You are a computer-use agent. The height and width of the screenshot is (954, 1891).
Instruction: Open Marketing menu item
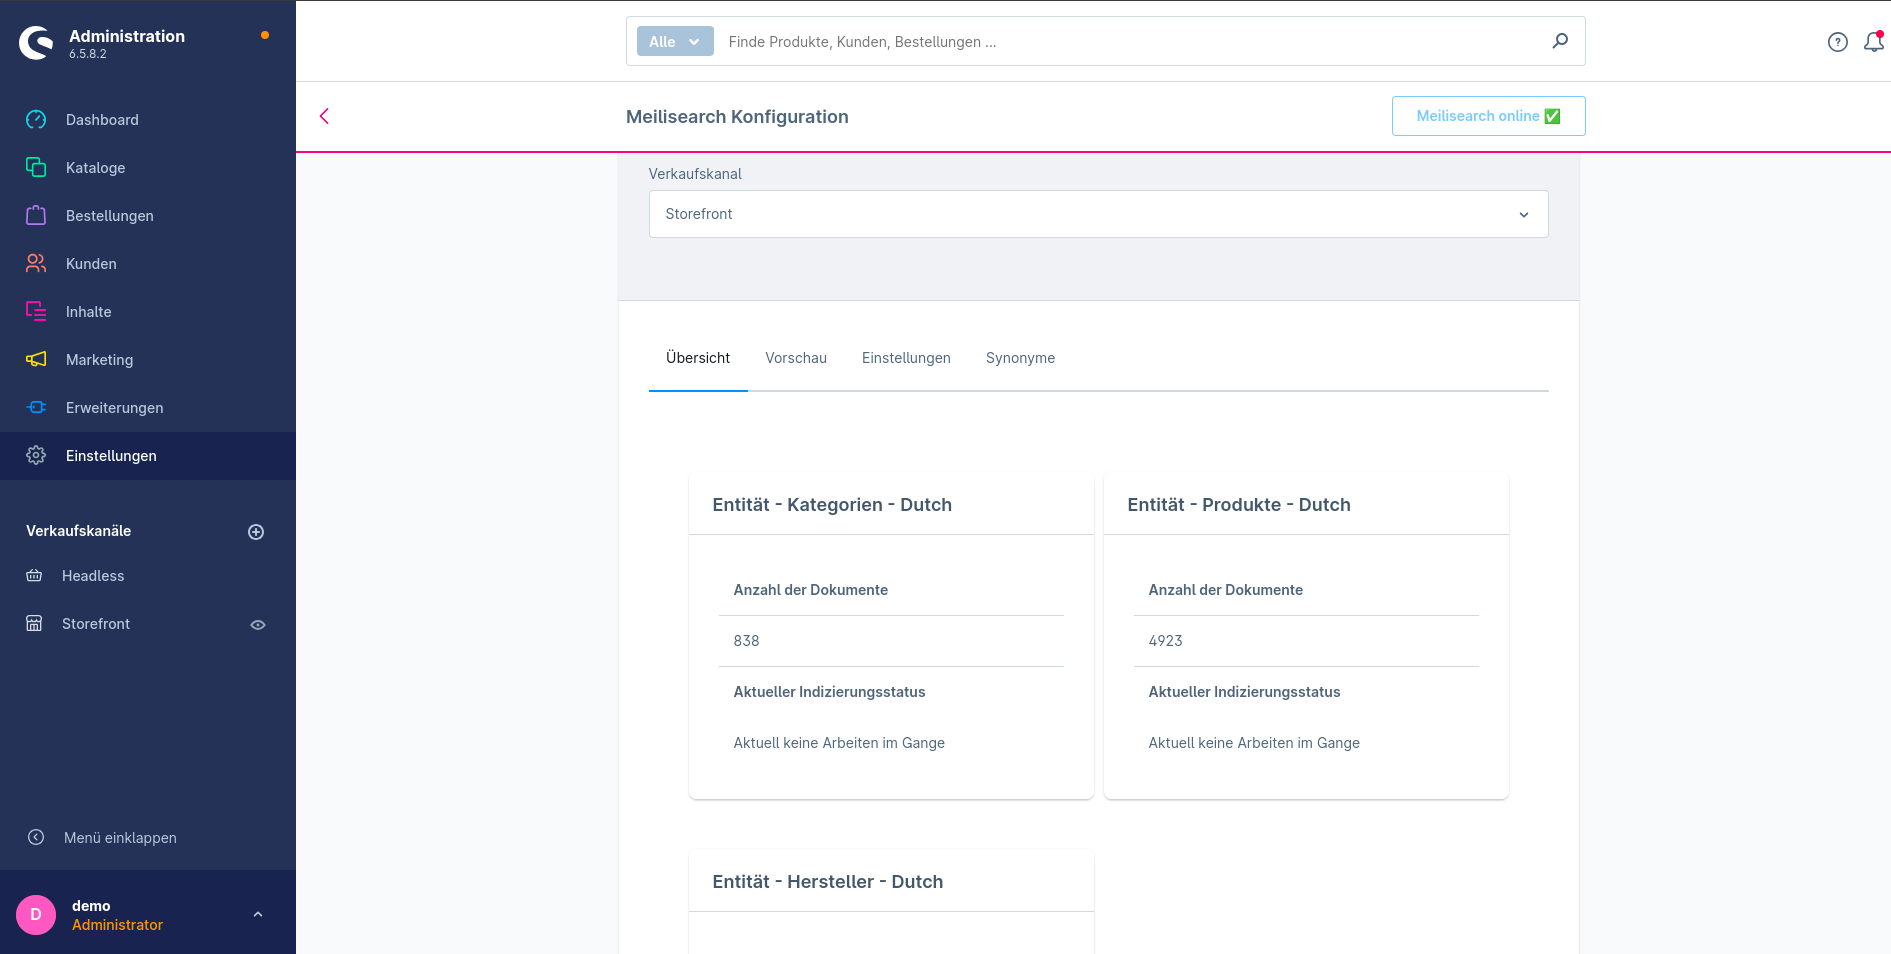point(148,360)
